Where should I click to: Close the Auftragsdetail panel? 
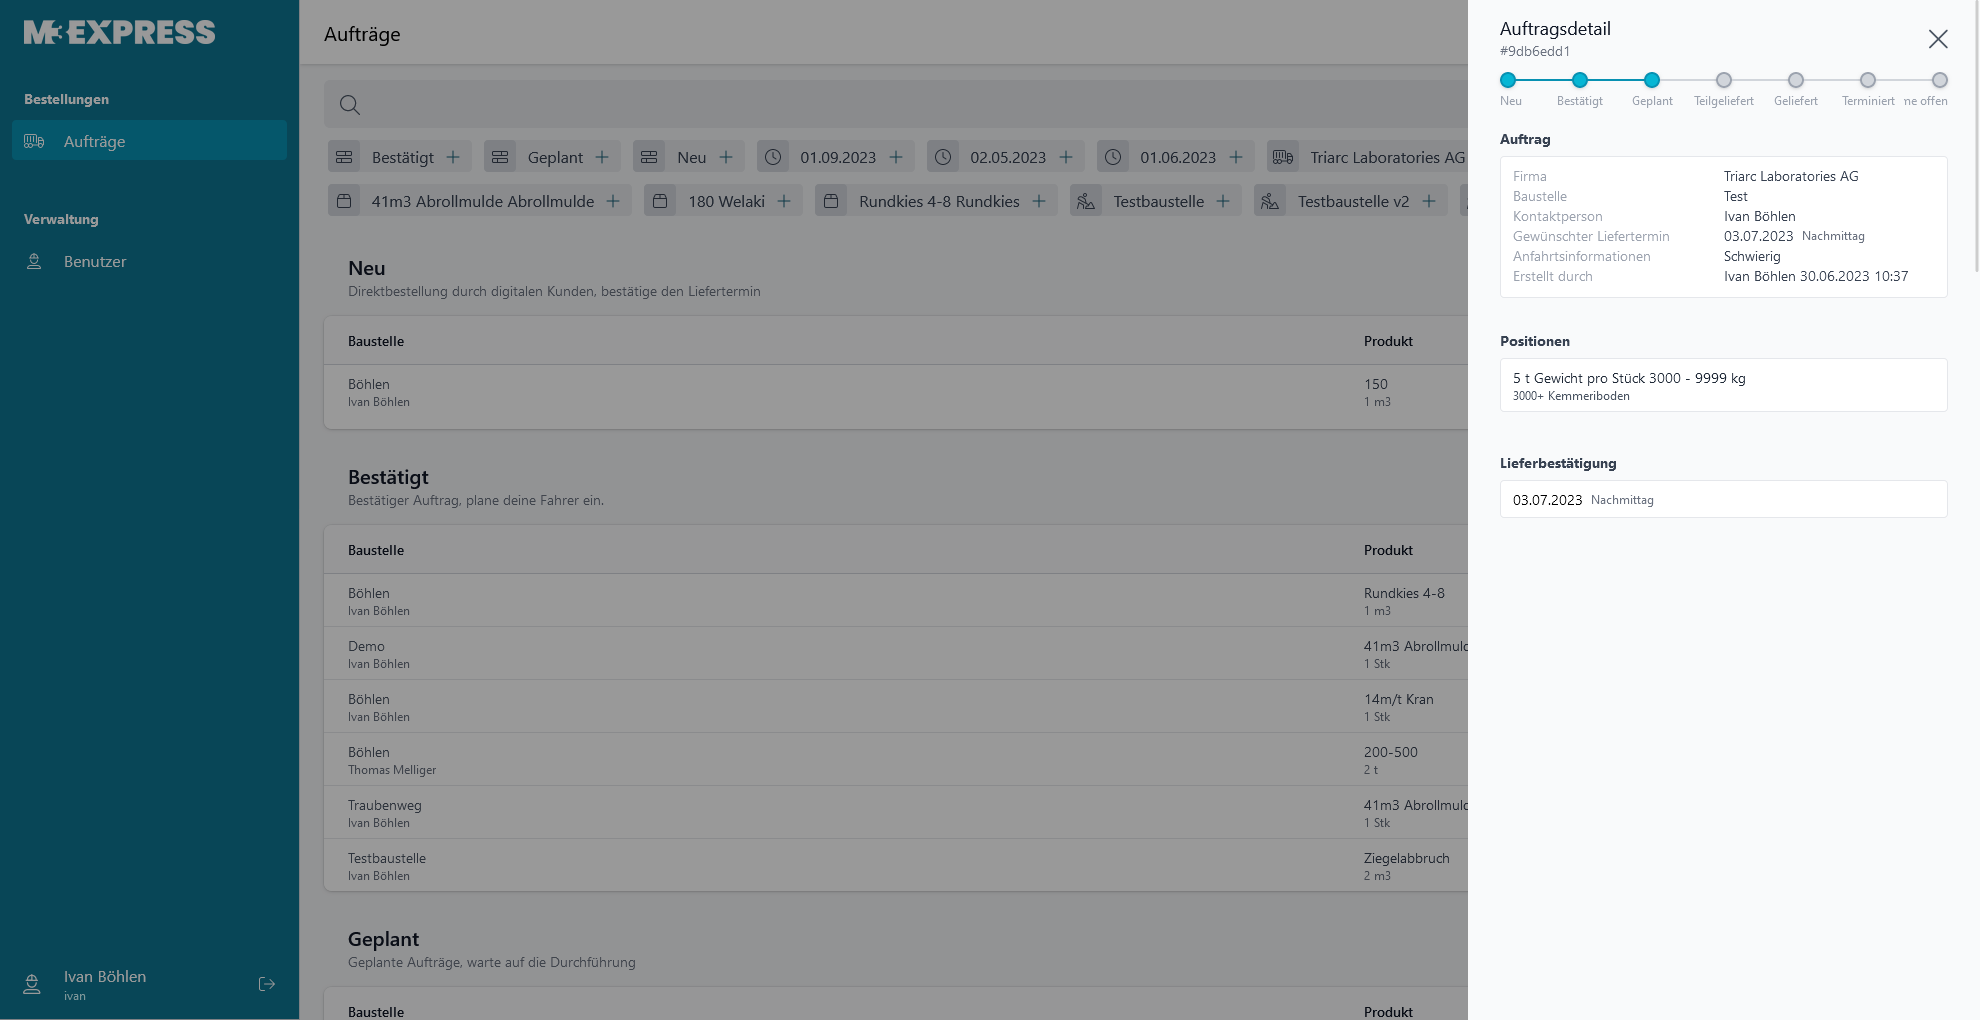pos(1938,39)
